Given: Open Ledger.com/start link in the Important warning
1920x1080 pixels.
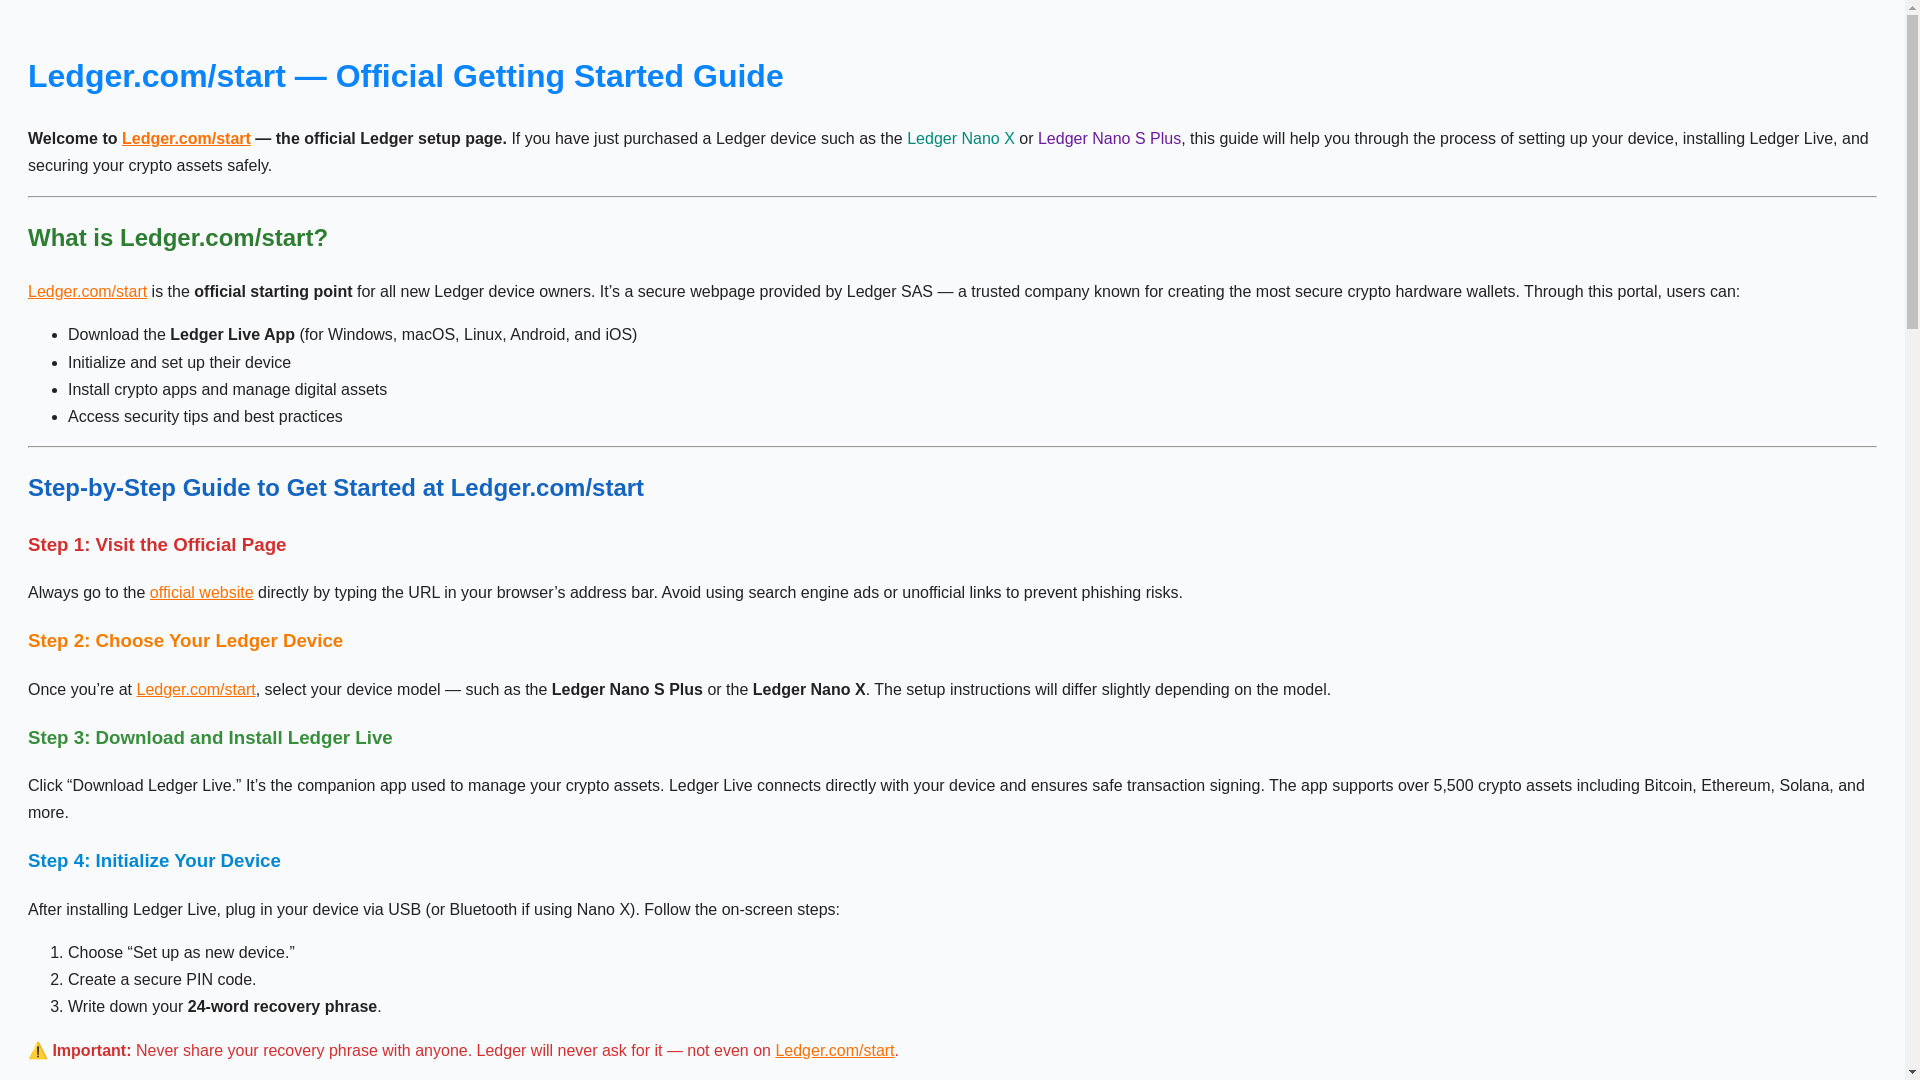Looking at the screenshot, I should coord(834,1051).
